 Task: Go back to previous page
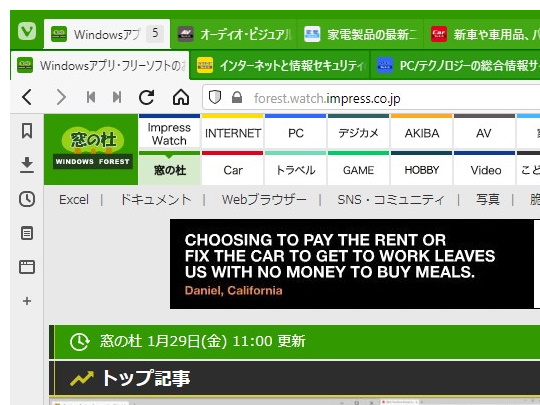pos(27,97)
